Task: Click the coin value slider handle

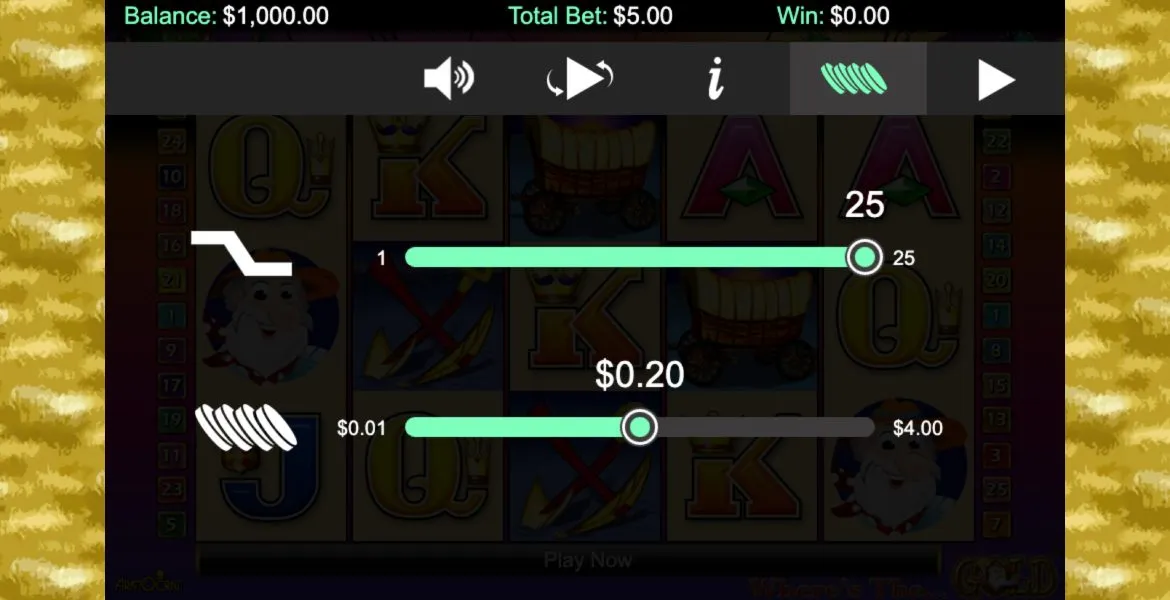Action: point(639,428)
